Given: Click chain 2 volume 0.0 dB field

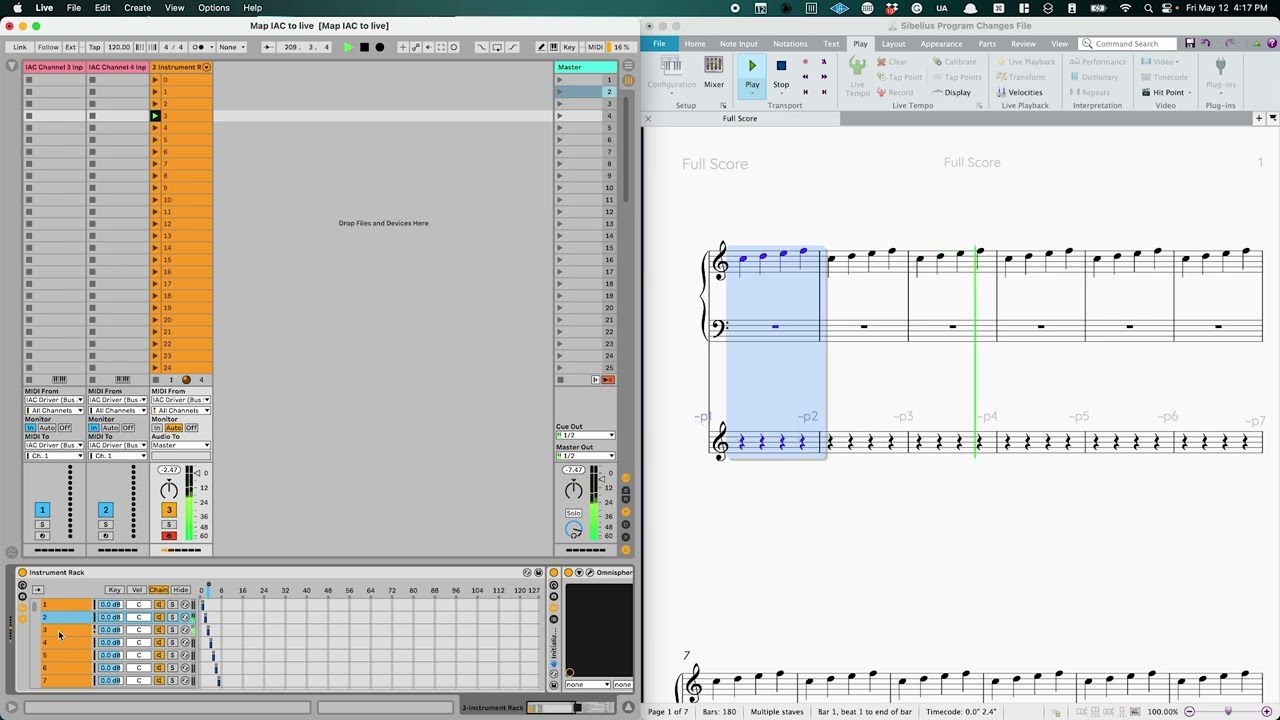Looking at the screenshot, I should click(x=109, y=617).
